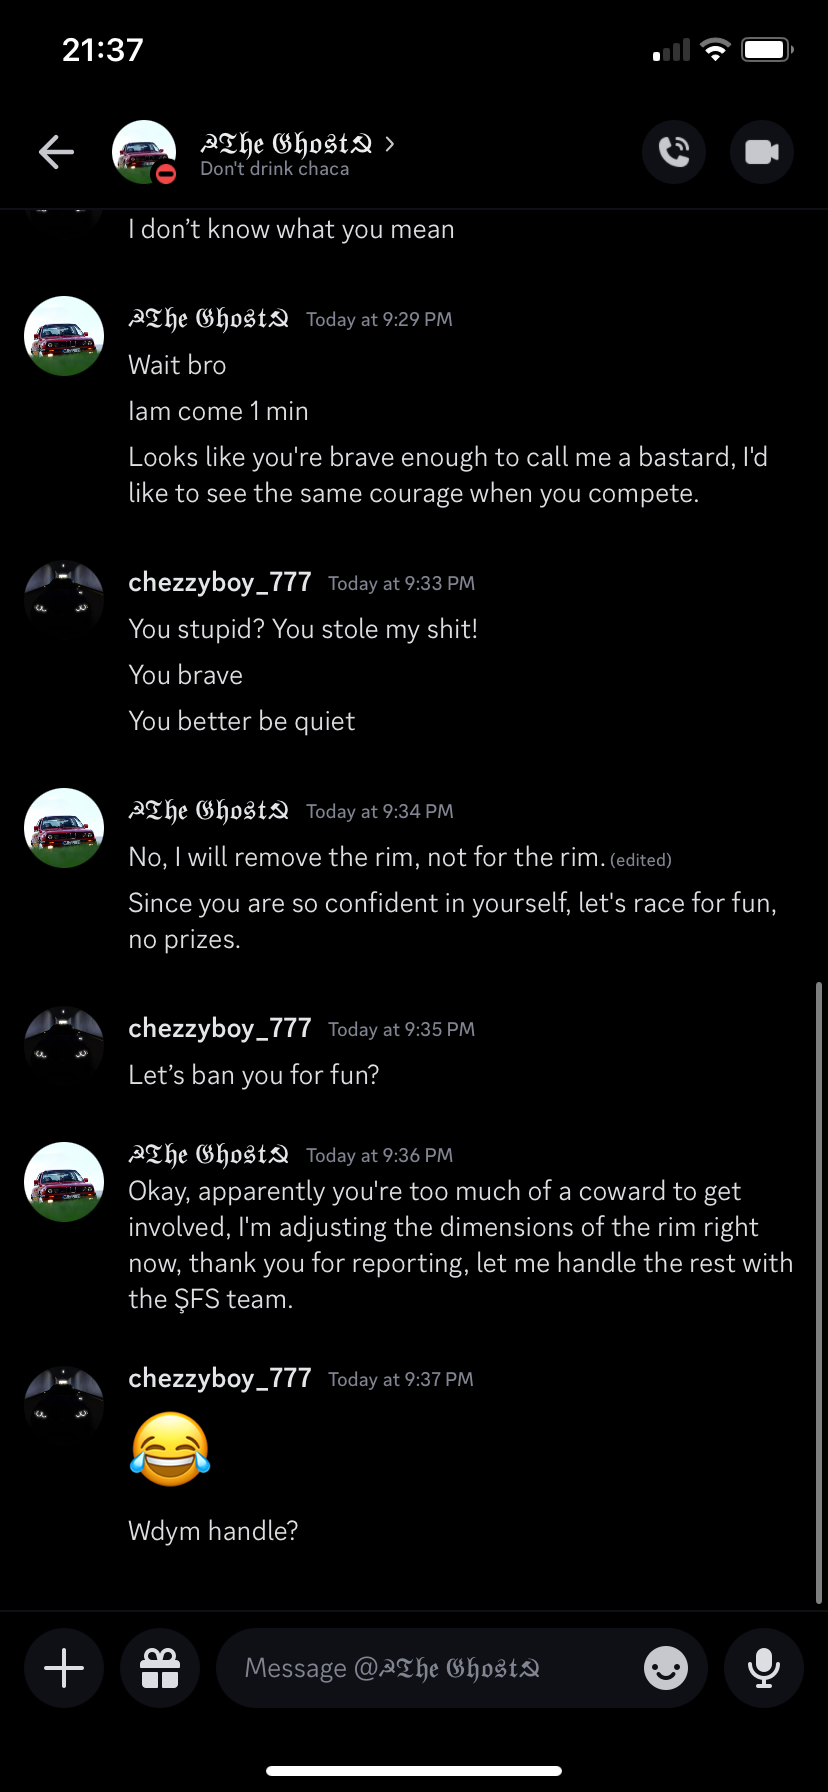Viewport: 828px width, 1792px height.
Task: Open the emoji picker
Action: pos(666,1668)
